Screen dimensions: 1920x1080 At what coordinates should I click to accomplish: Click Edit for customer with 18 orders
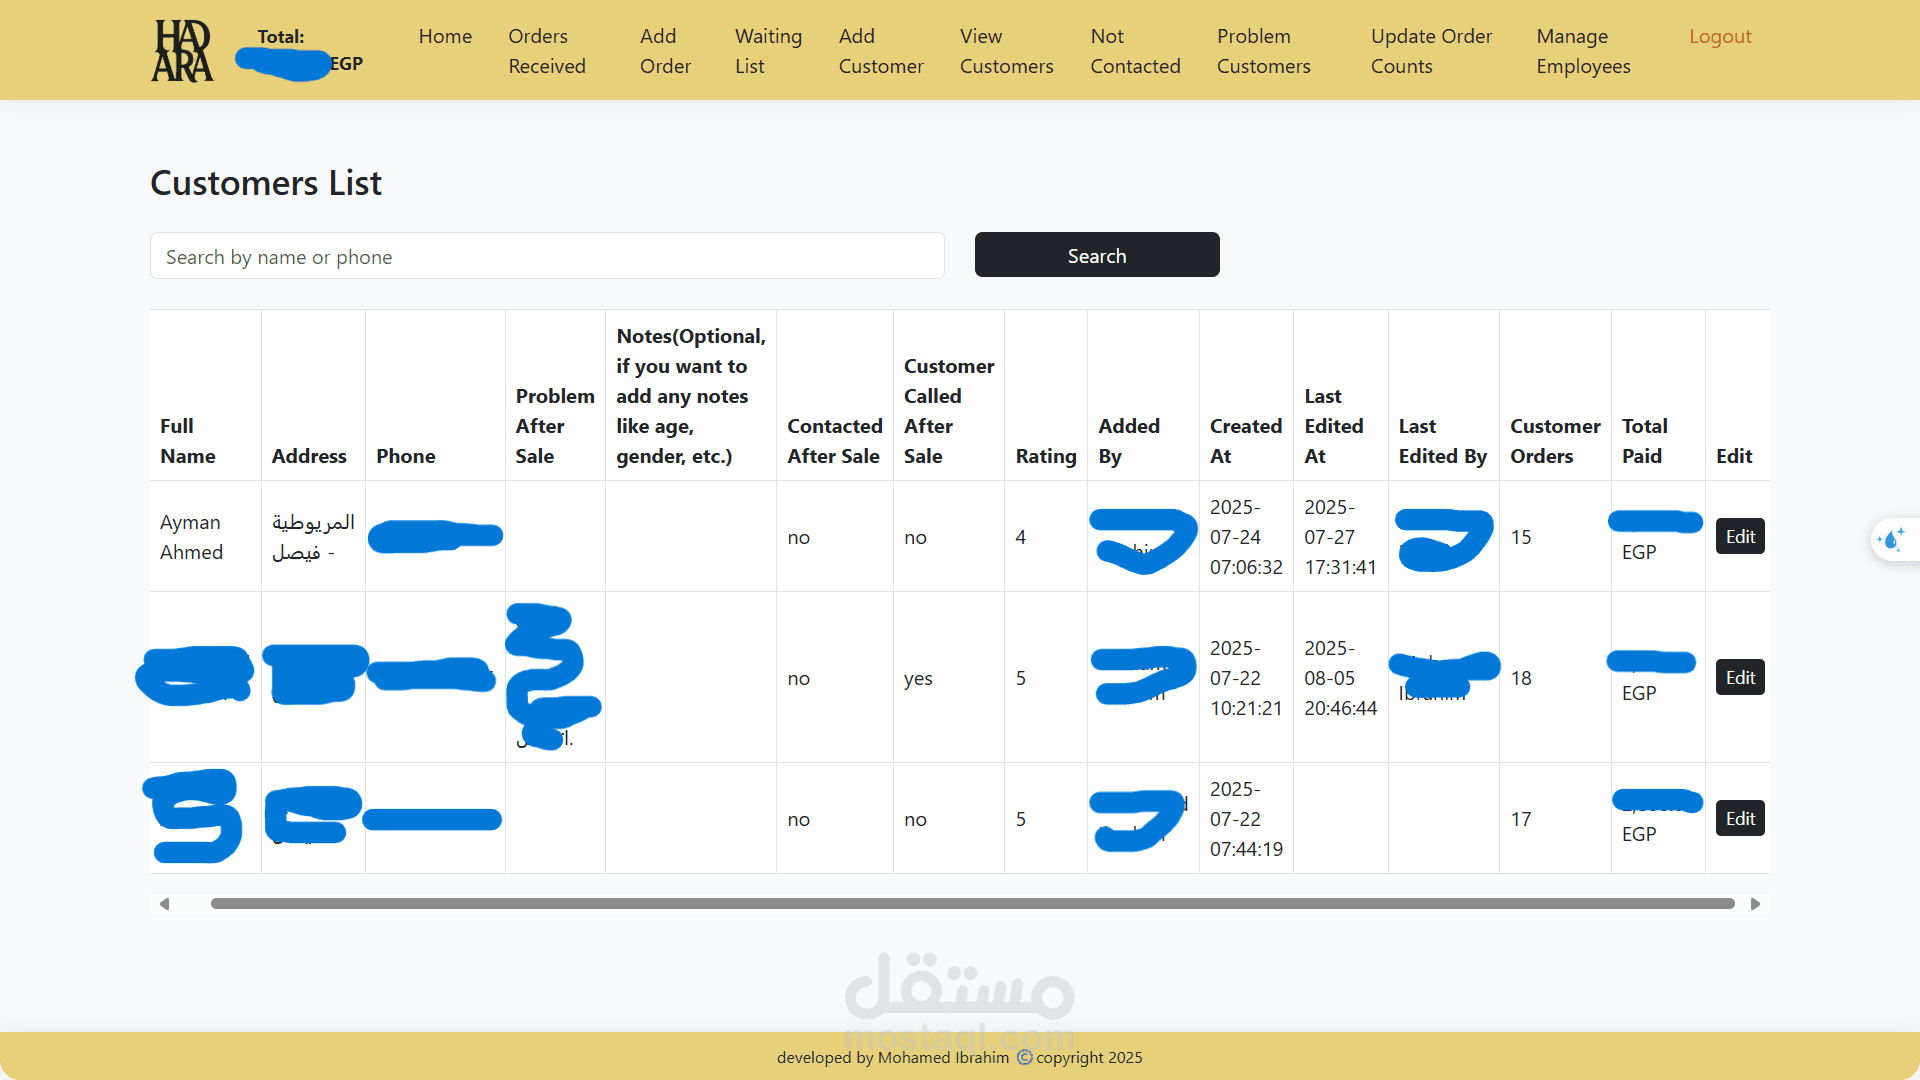(1740, 678)
